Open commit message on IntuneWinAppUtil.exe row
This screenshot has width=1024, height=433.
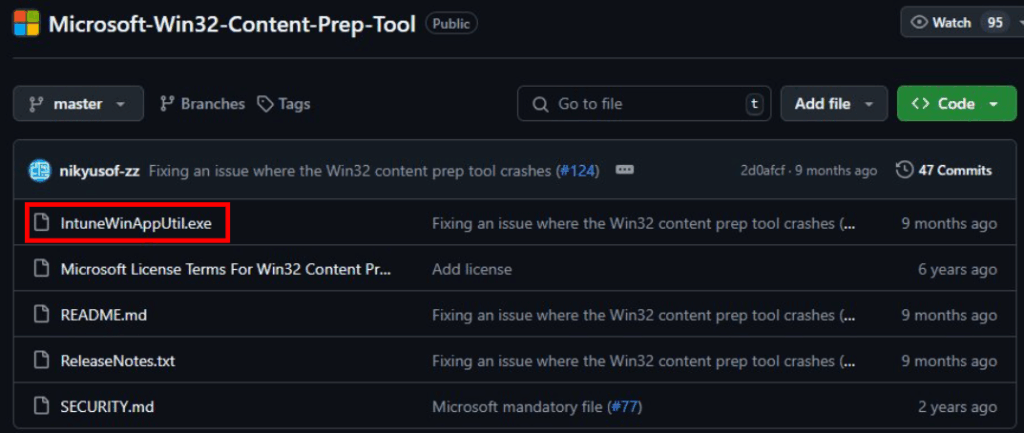coord(644,224)
